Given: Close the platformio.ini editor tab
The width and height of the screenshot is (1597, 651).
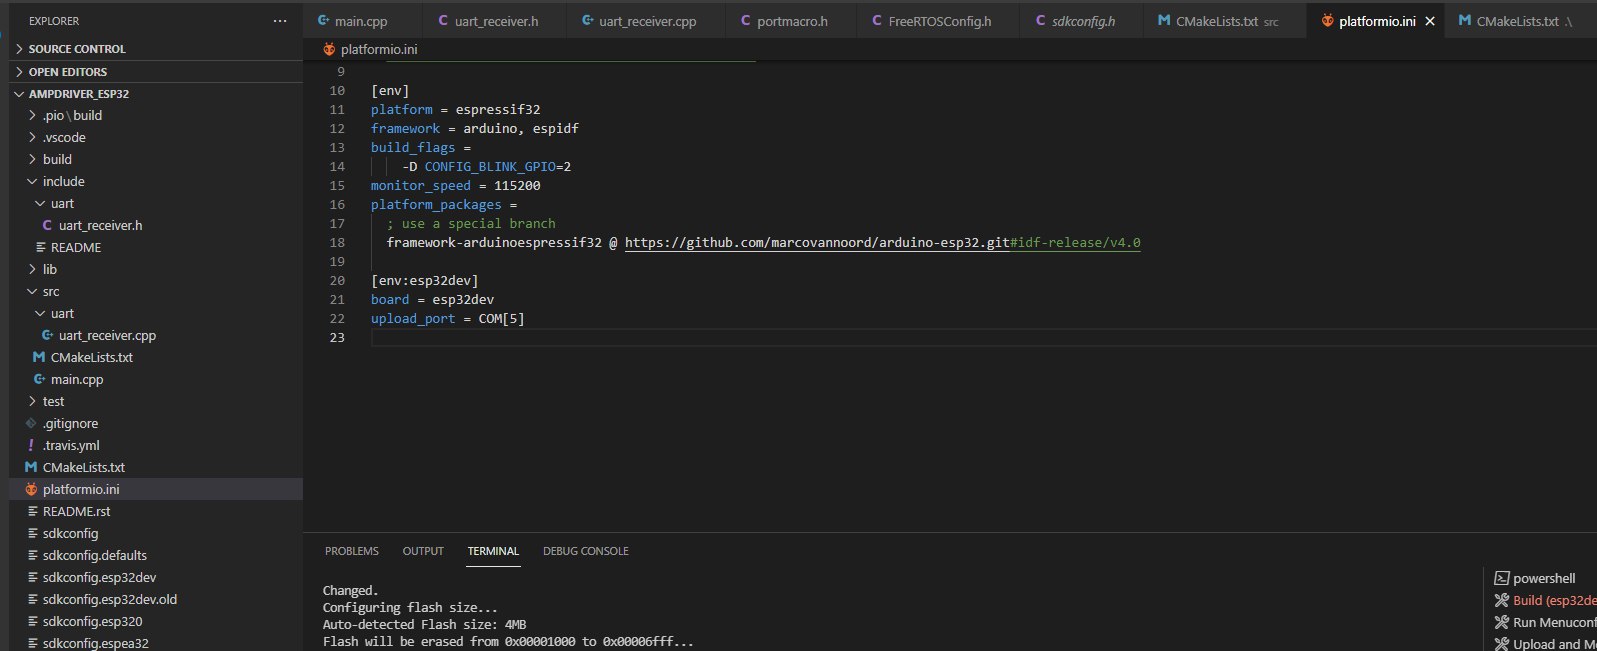Looking at the screenshot, I should coord(1430,21).
